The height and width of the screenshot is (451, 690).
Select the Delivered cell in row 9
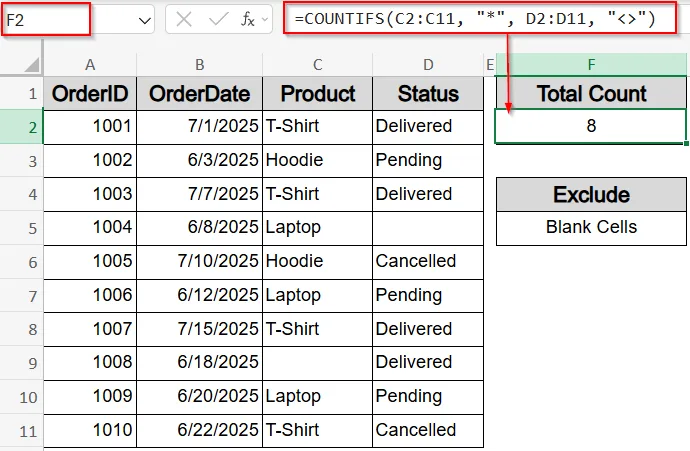click(x=428, y=363)
